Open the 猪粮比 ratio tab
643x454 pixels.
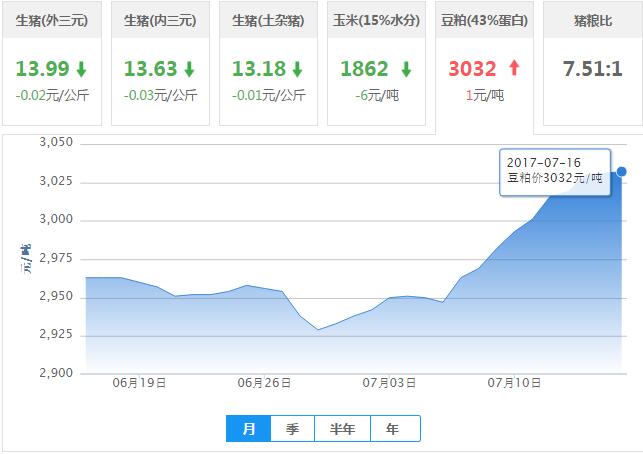click(x=593, y=63)
